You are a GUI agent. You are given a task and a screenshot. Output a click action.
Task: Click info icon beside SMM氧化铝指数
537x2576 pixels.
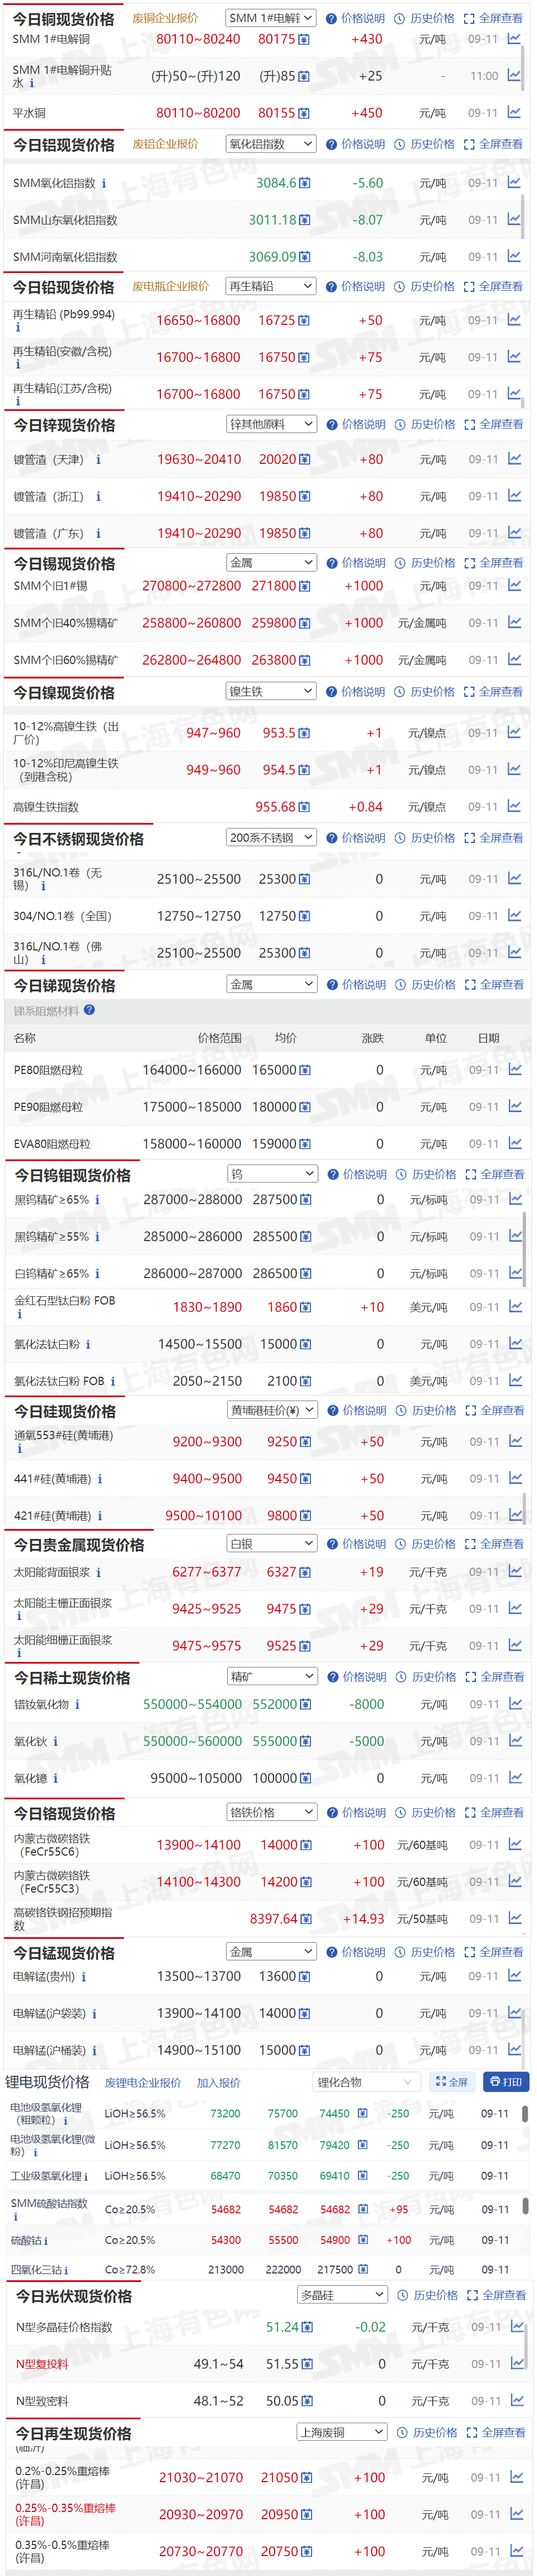[x=104, y=183]
